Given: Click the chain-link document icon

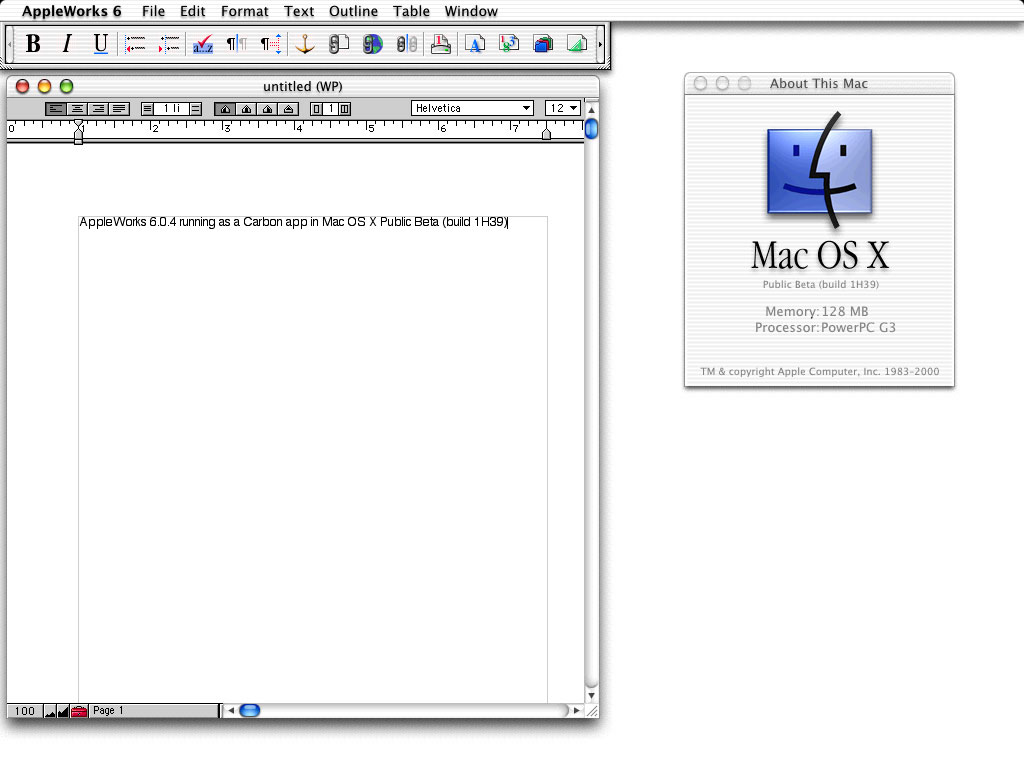Looking at the screenshot, I should coord(339,44).
